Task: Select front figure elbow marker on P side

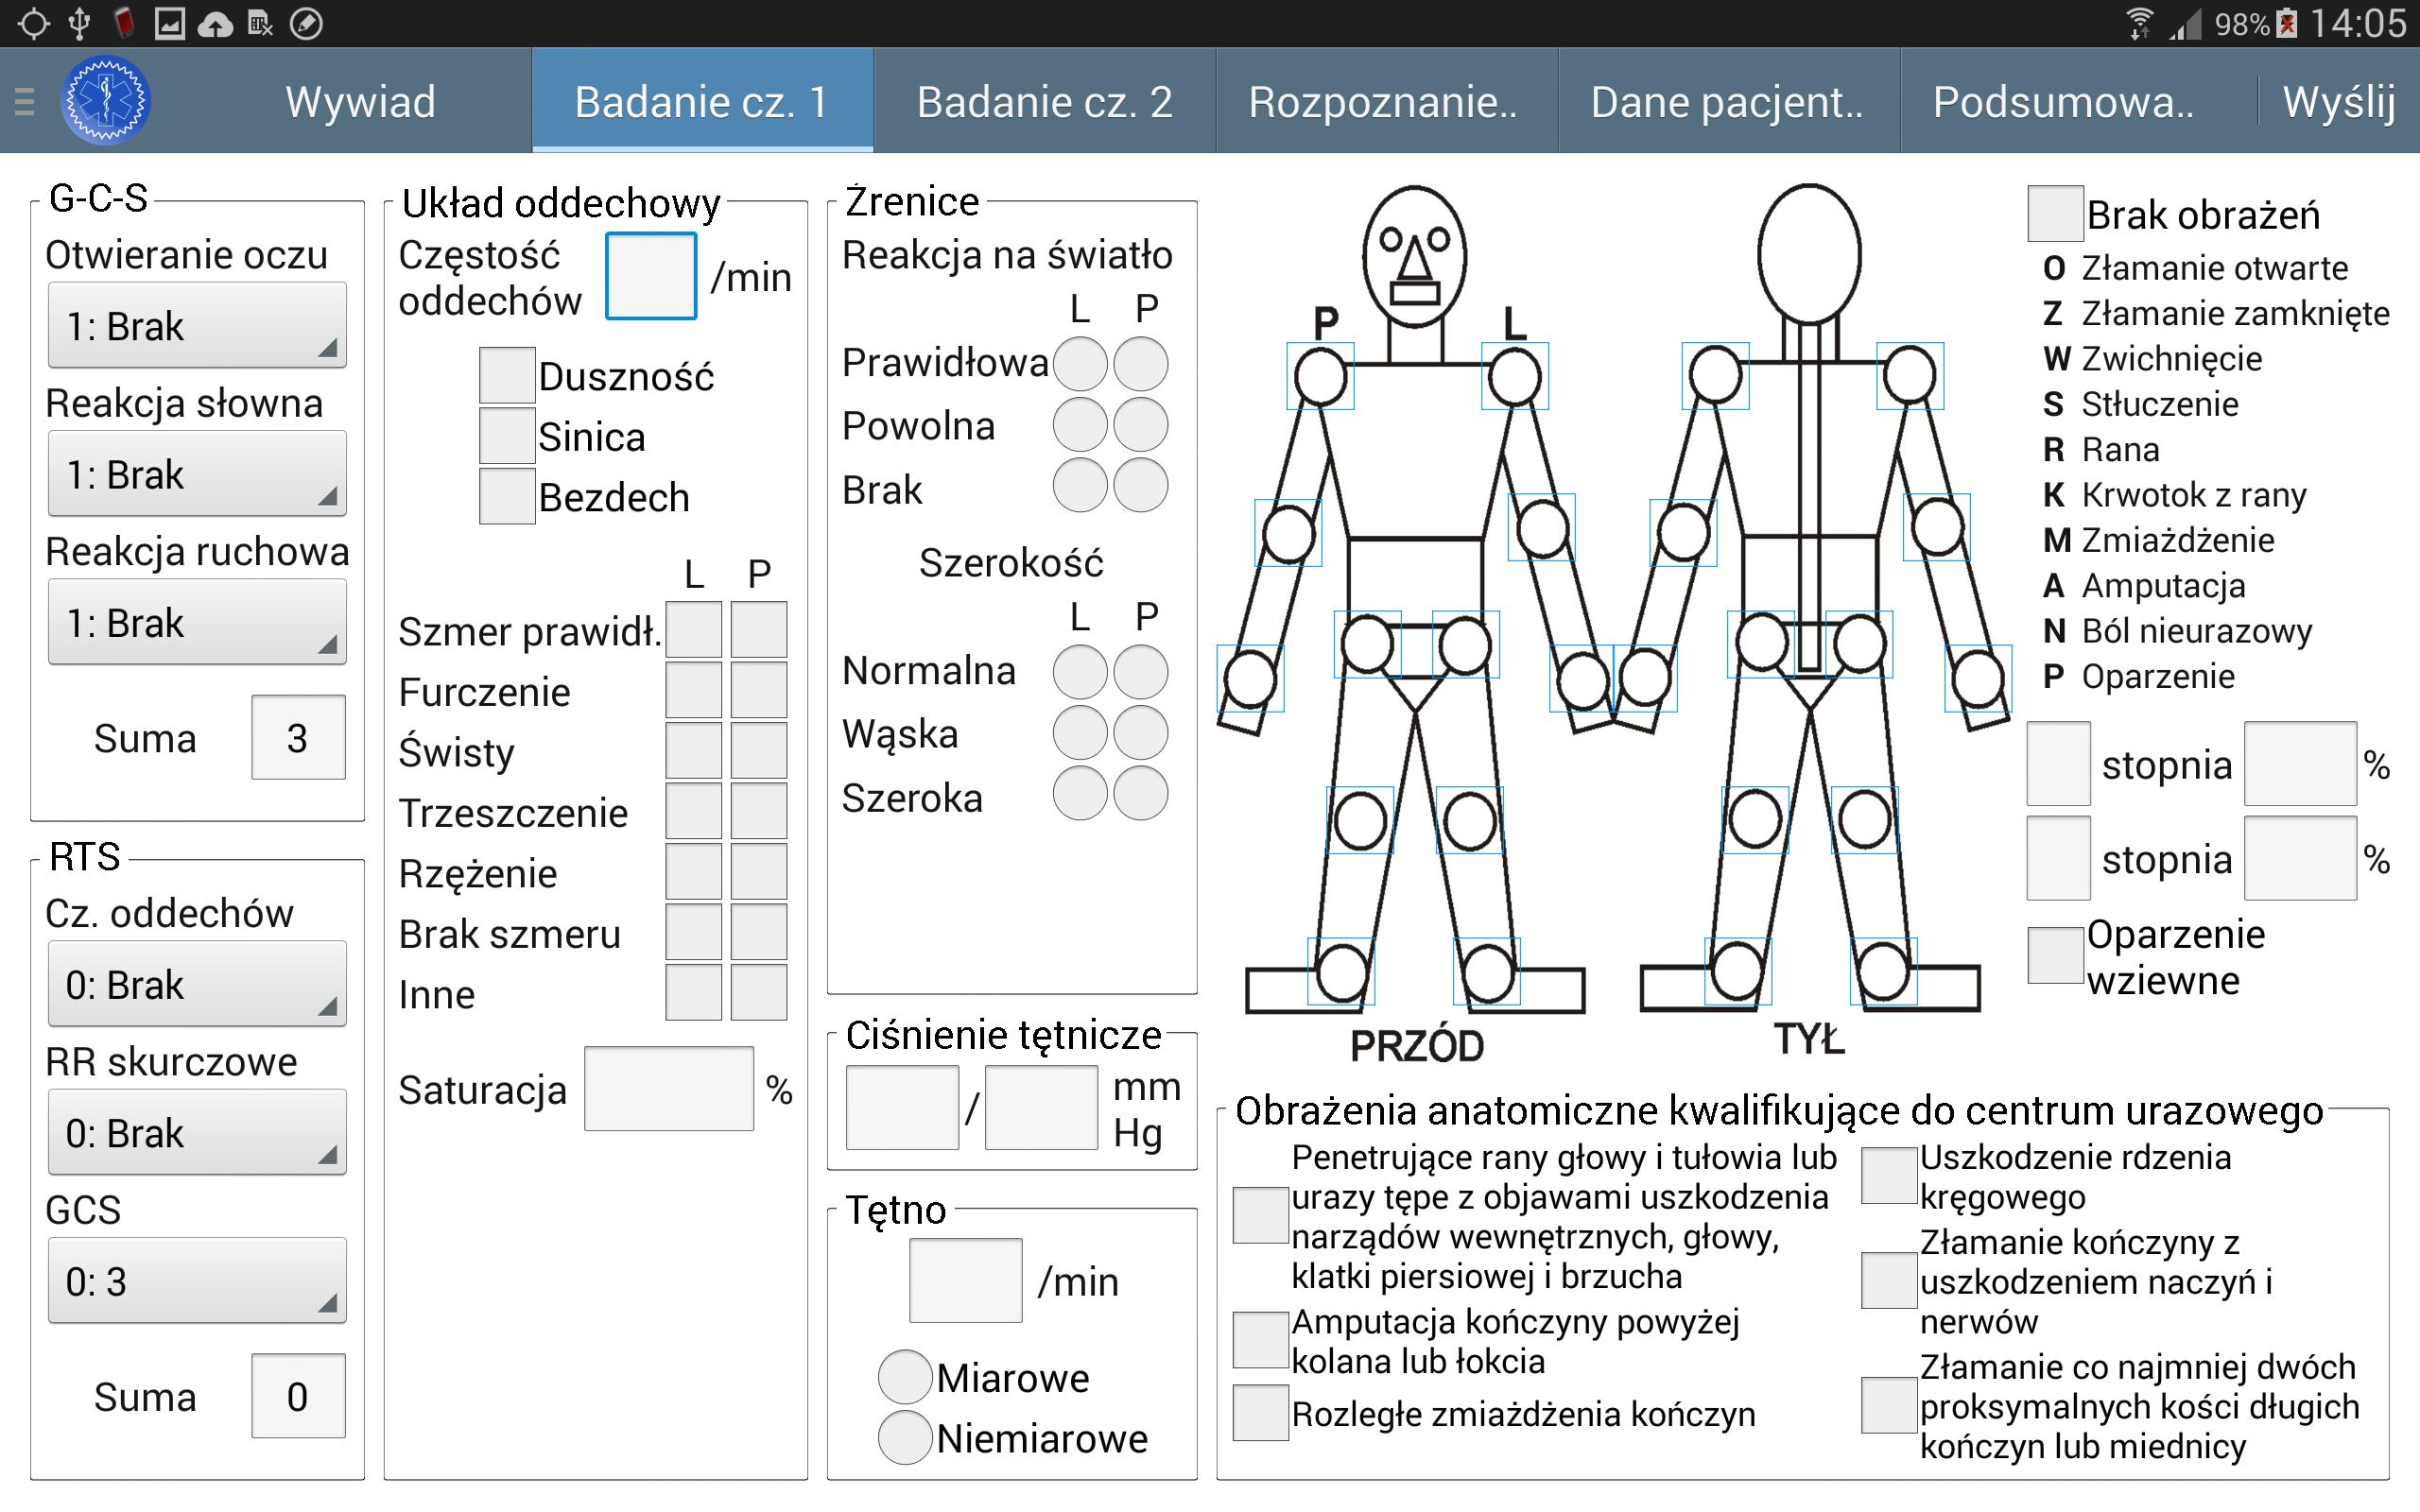Action: click(1288, 533)
